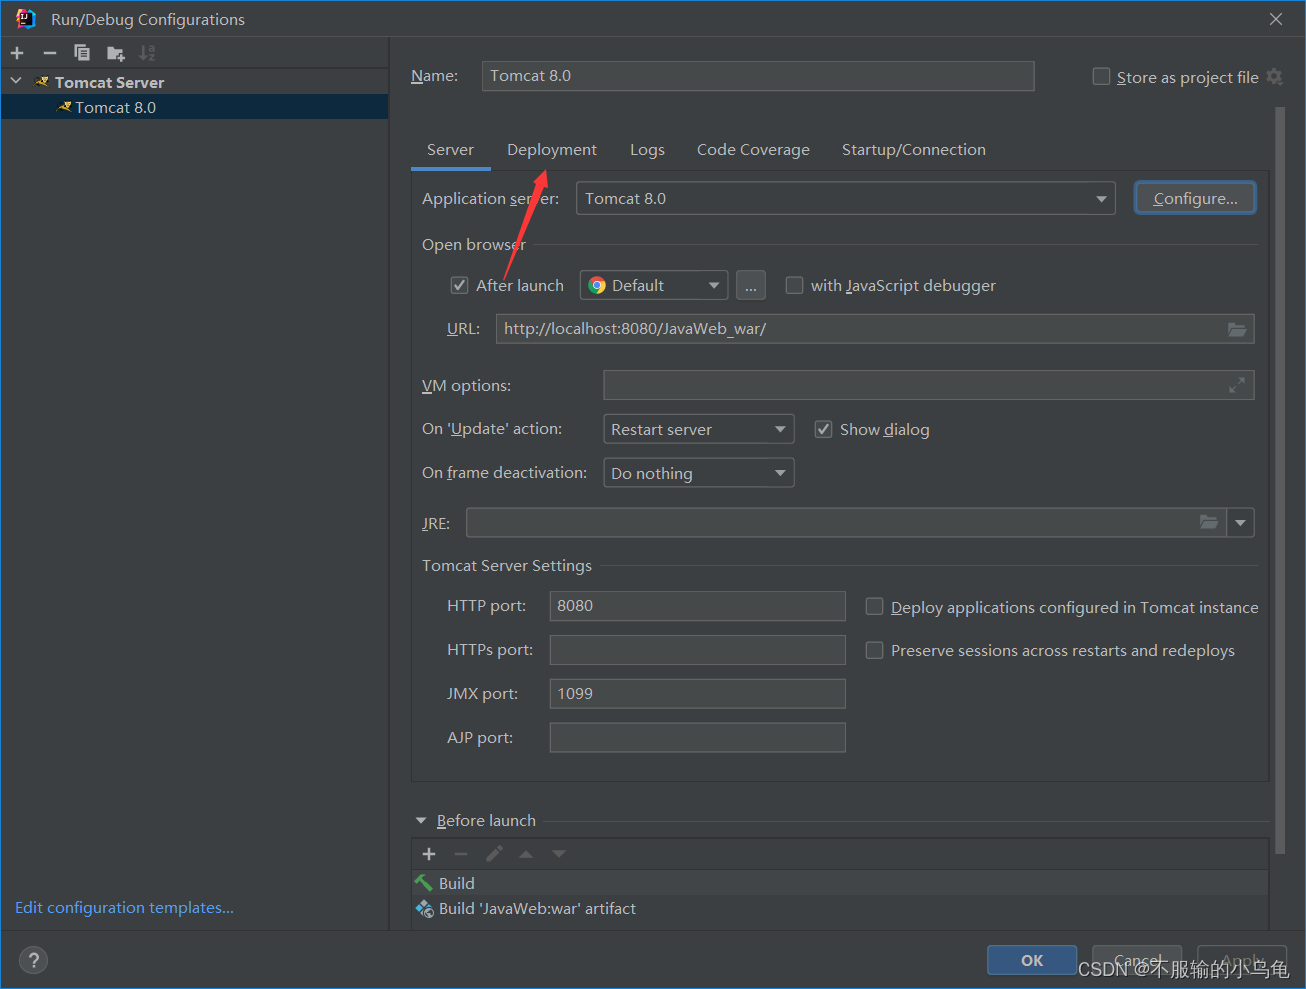
Task: Open Default browser dropdown
Action: click(x=654, y=286)
